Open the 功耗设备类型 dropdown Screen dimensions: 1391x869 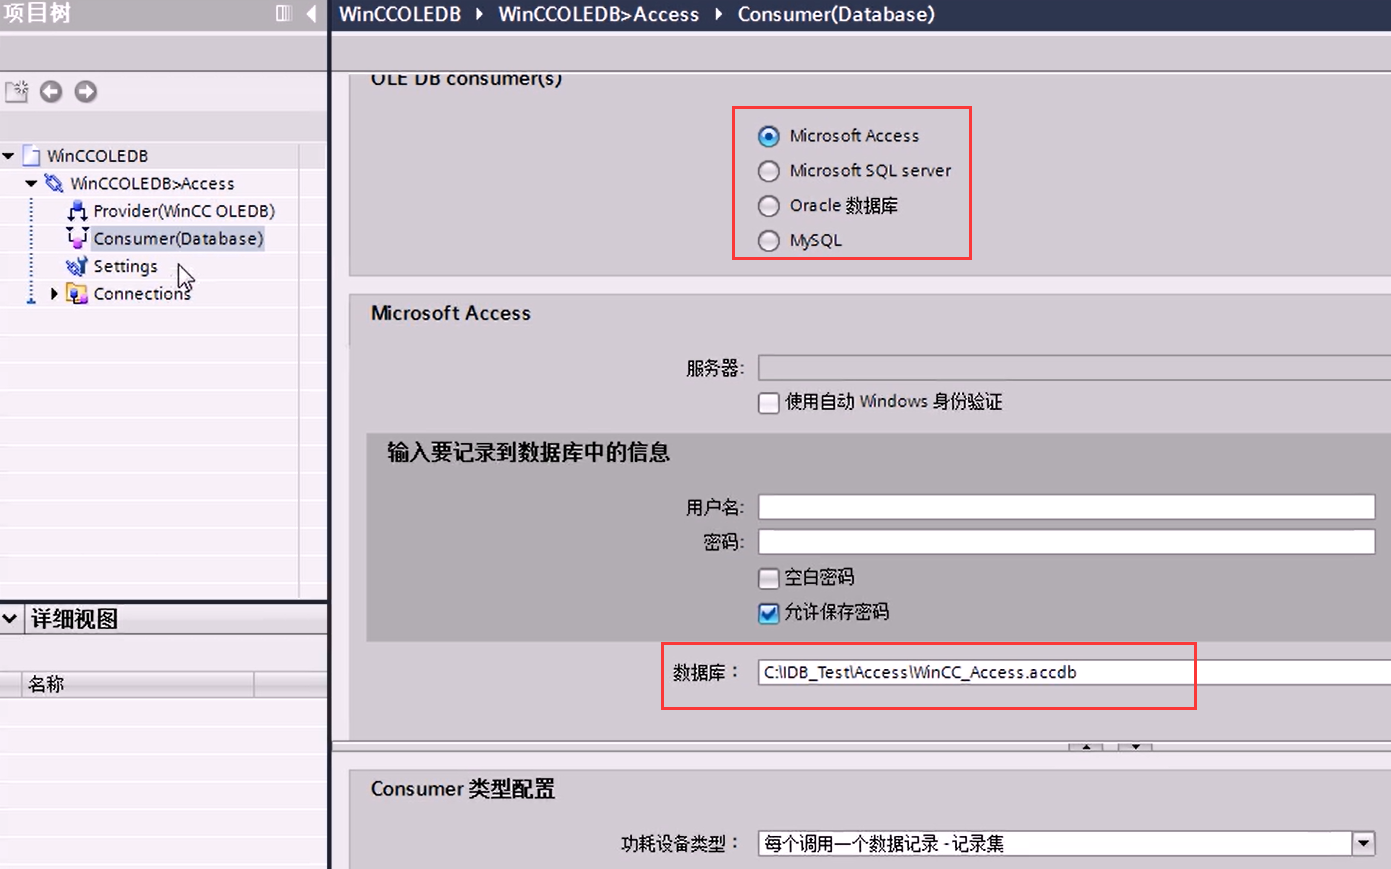click(x=1364, y=843)
